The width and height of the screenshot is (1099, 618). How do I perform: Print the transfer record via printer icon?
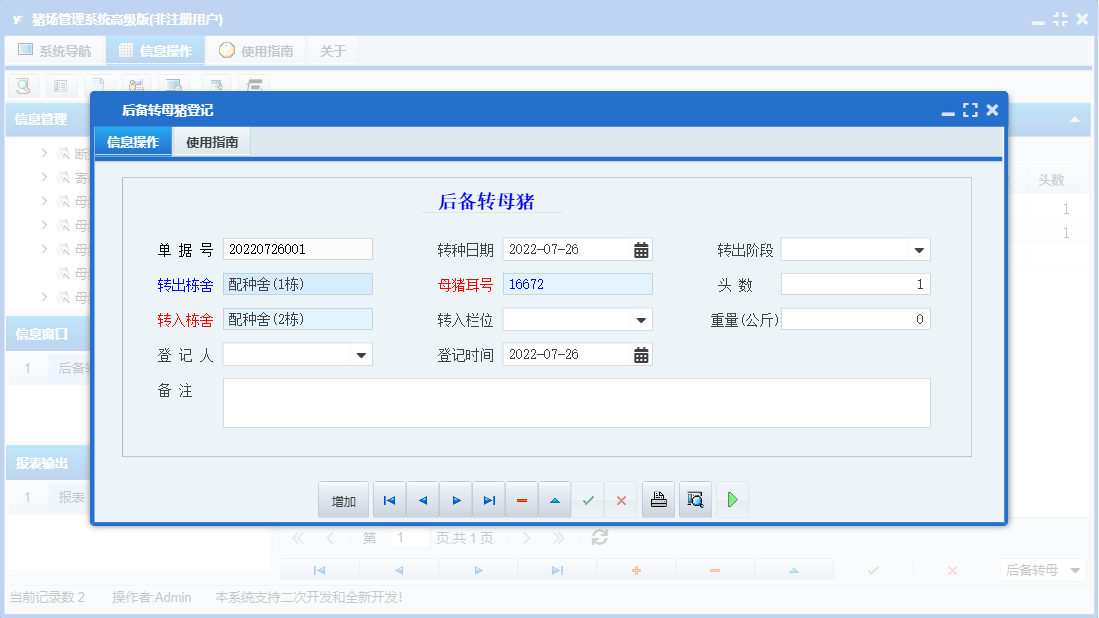[x=658, y=499]
